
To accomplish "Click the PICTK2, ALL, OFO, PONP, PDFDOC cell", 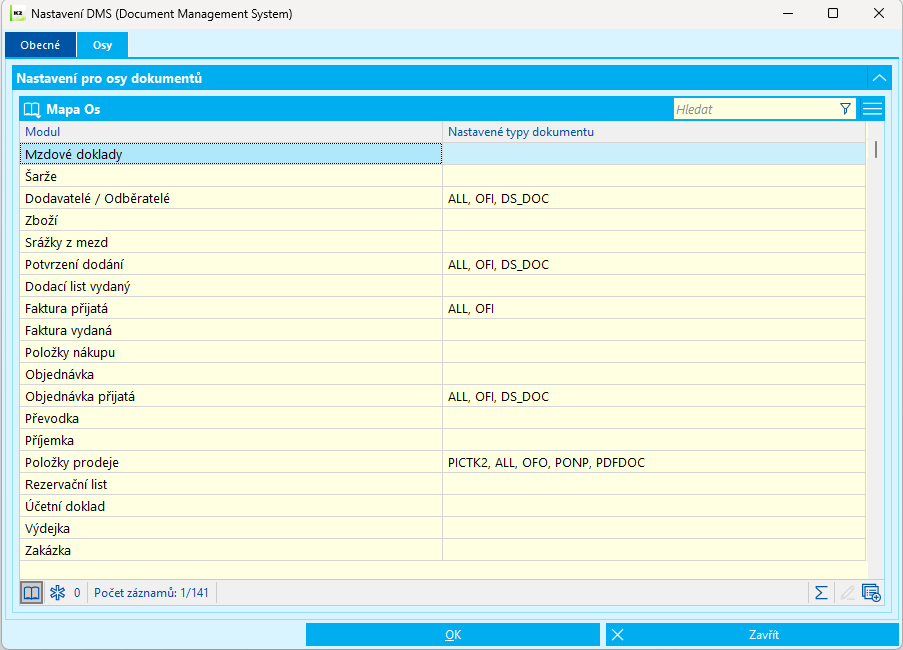I will pyautogui.click(x=654, y=462).
